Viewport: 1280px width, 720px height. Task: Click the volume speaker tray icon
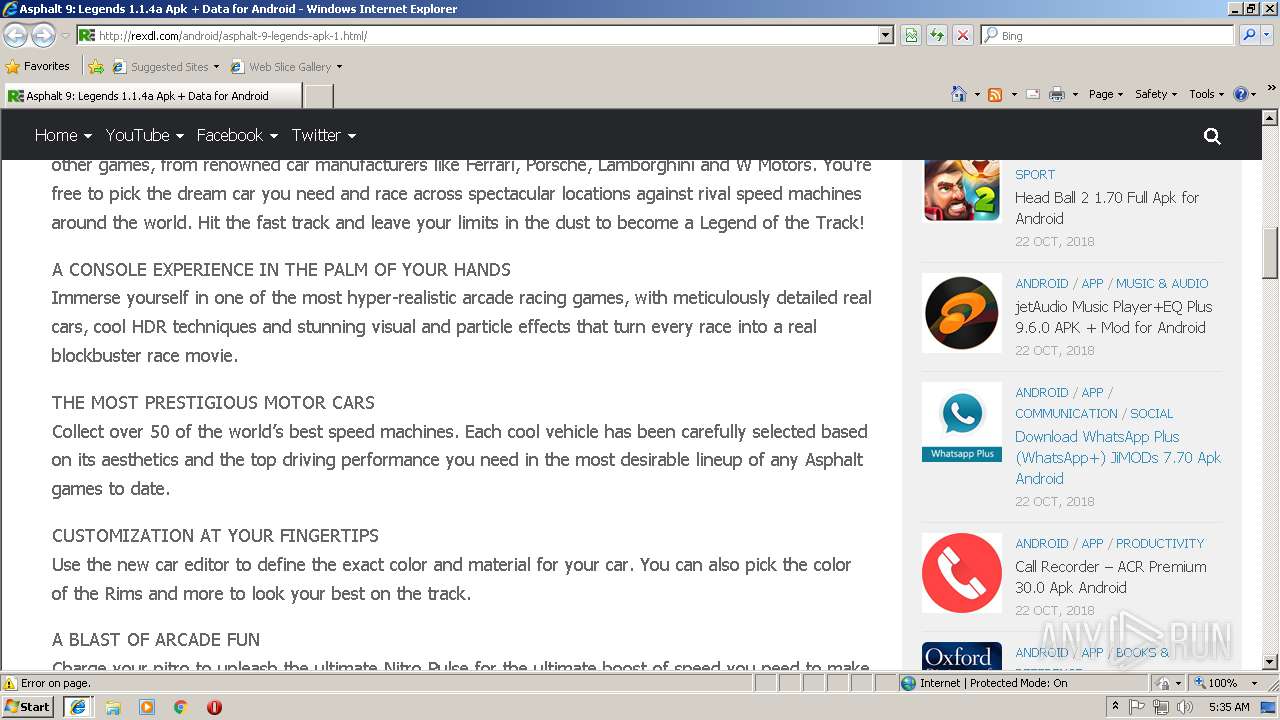[1183, 707]
